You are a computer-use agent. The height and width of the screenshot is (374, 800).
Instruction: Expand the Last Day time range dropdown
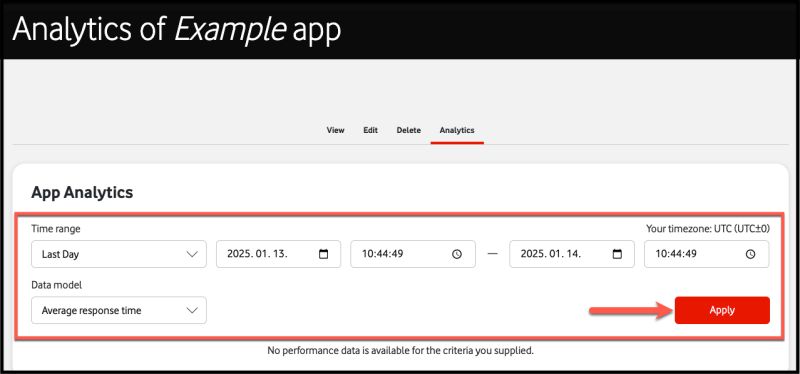click(119, 254)
